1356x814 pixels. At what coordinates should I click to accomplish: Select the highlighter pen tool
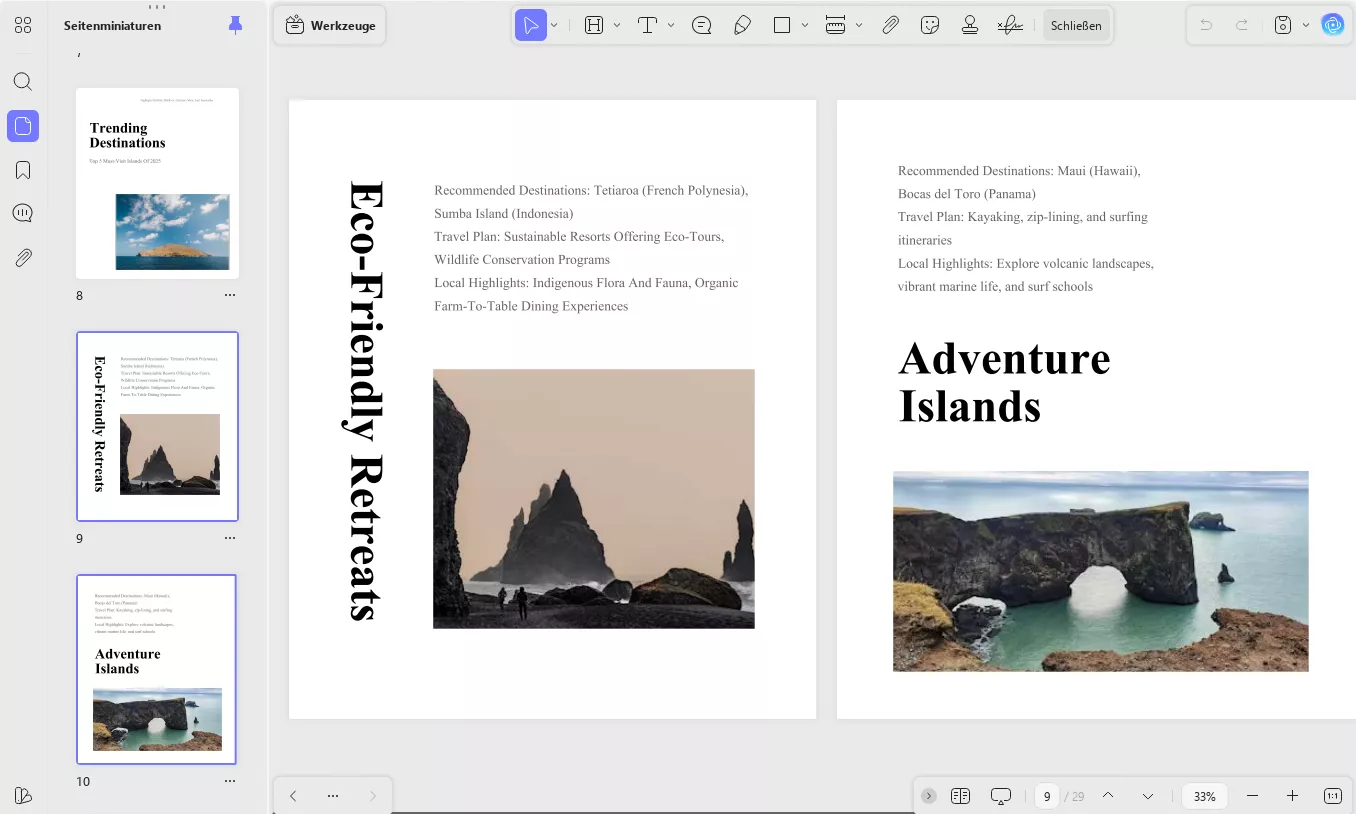[742, 26]
